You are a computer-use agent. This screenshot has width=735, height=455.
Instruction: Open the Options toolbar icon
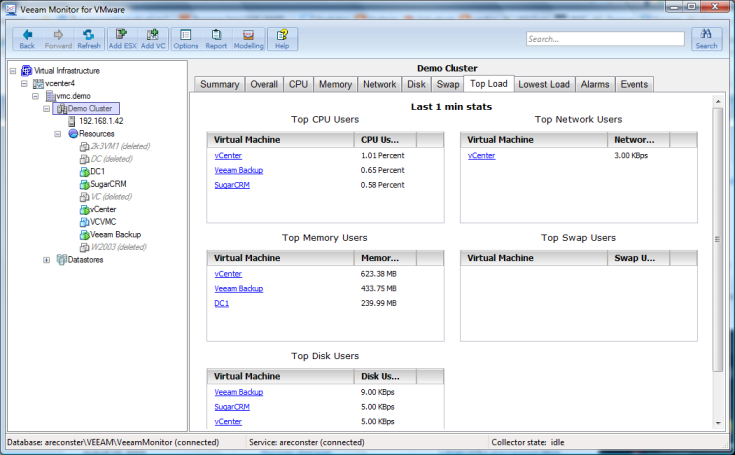coord(186,39)
